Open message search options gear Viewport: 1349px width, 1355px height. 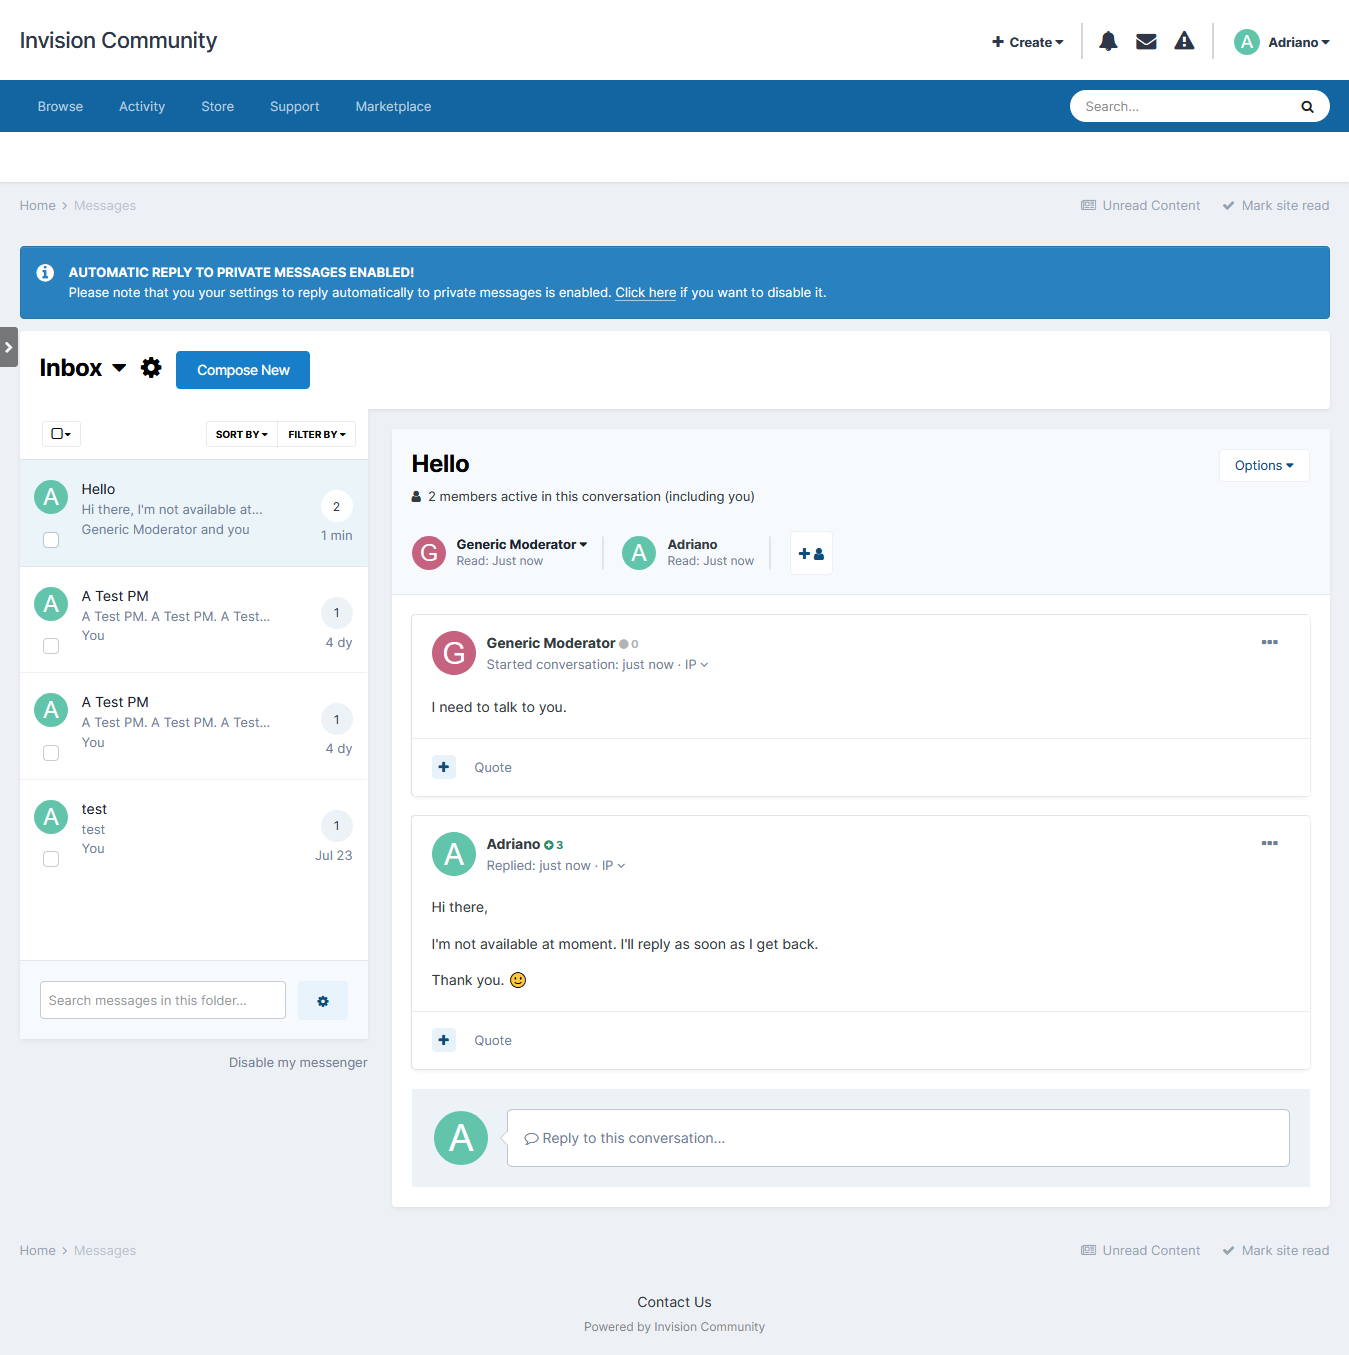tap(323, 1001)
